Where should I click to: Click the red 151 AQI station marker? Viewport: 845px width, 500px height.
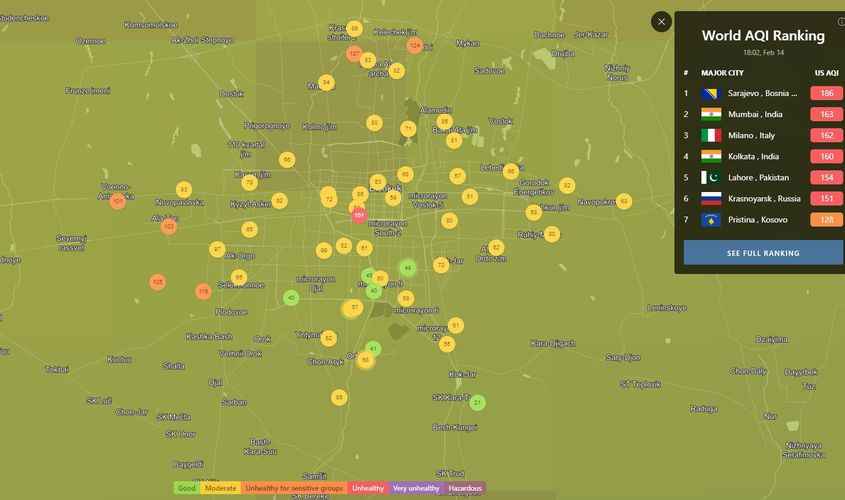click(x=359, y=215)
